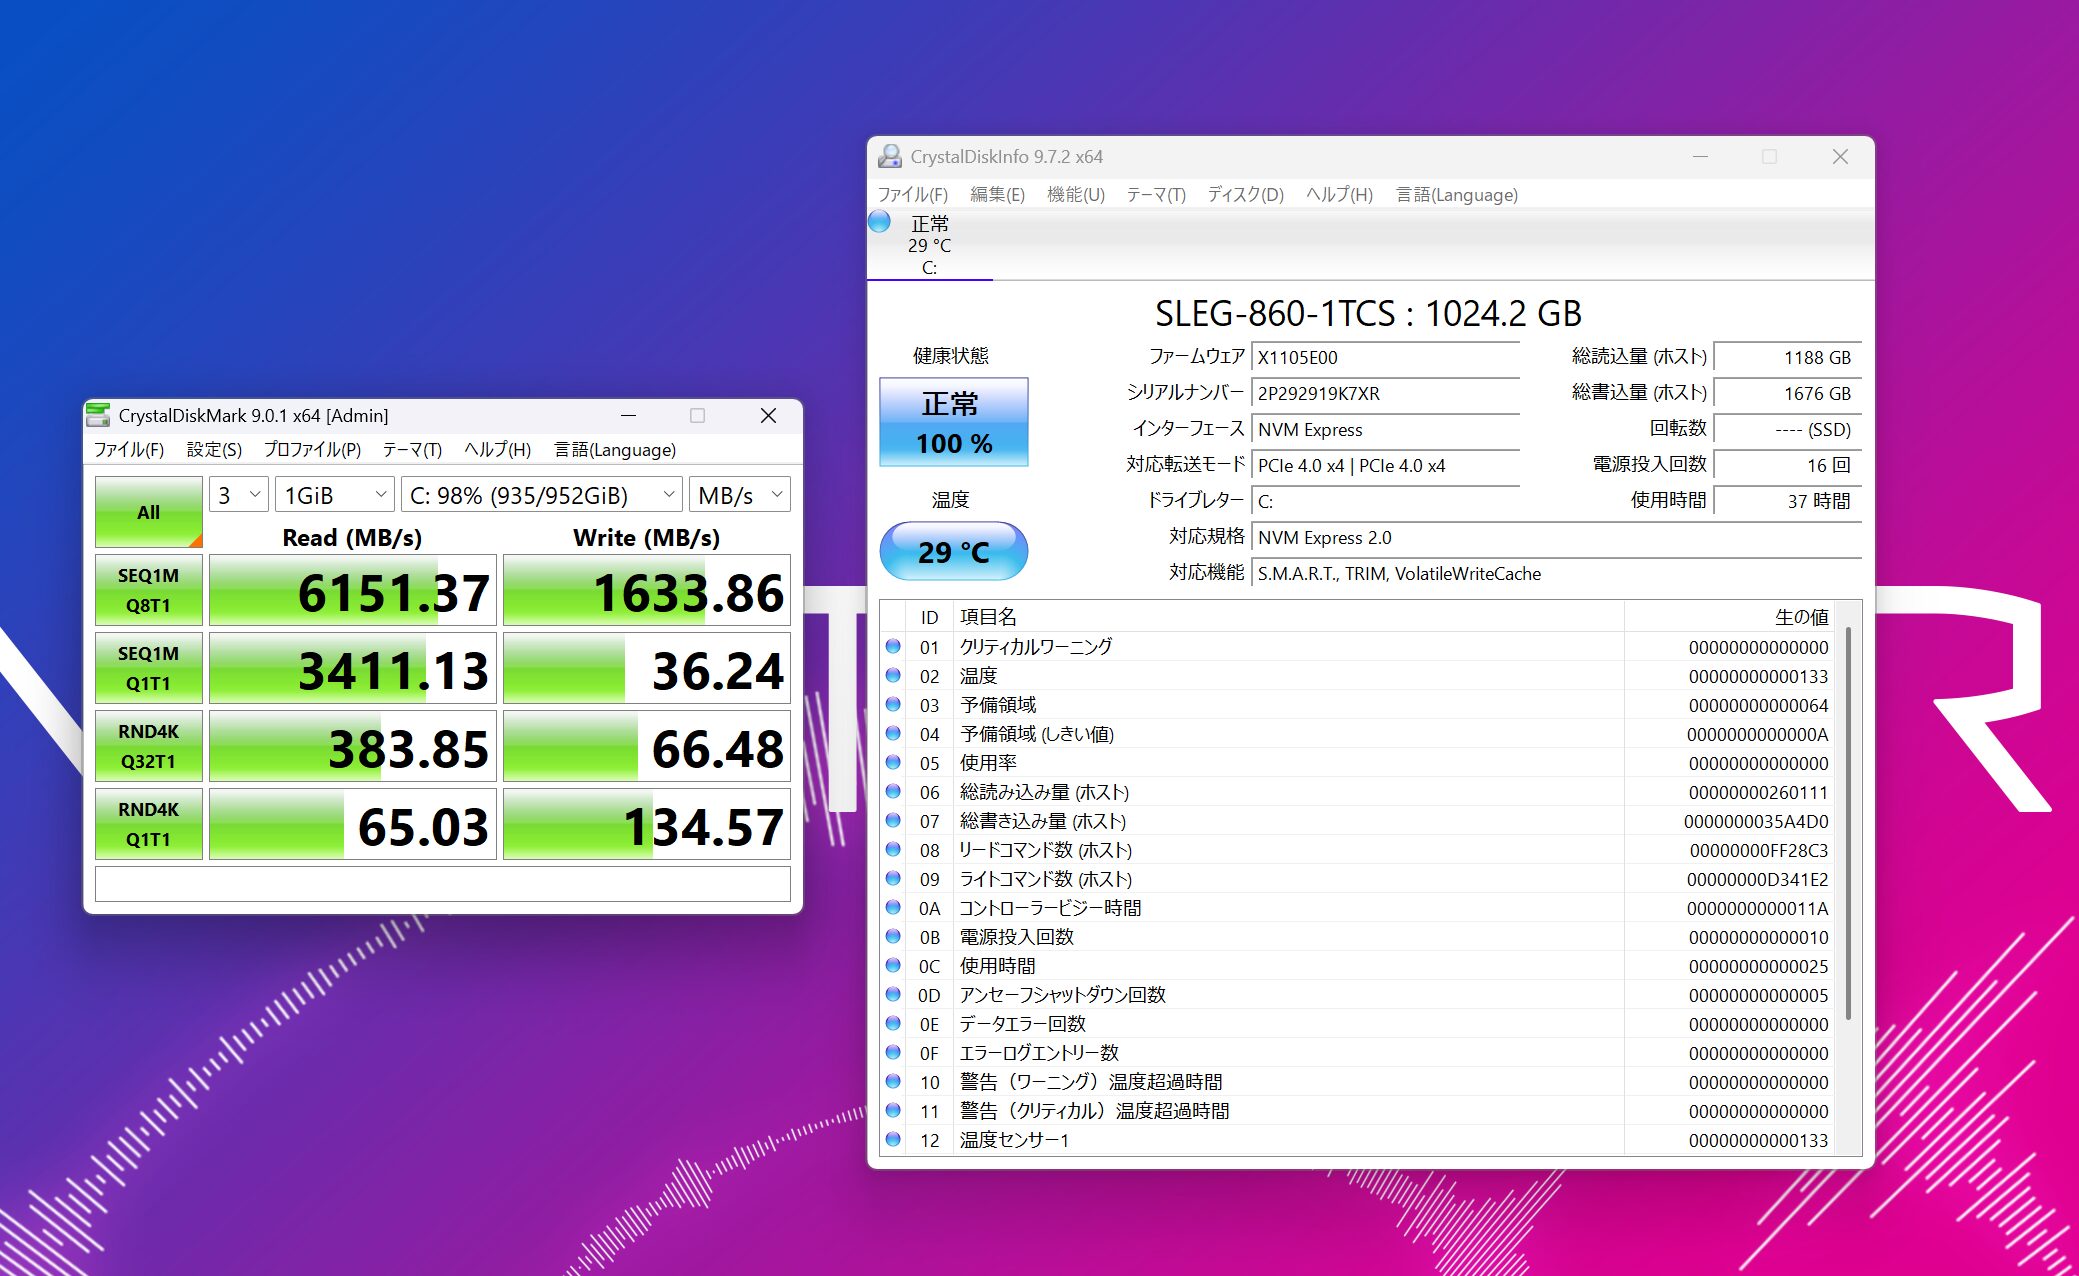The height and width of the screenshot is (1276, 2079).
Task: Click the status indicator next to データエラー回数
Action: [893, 1024]
